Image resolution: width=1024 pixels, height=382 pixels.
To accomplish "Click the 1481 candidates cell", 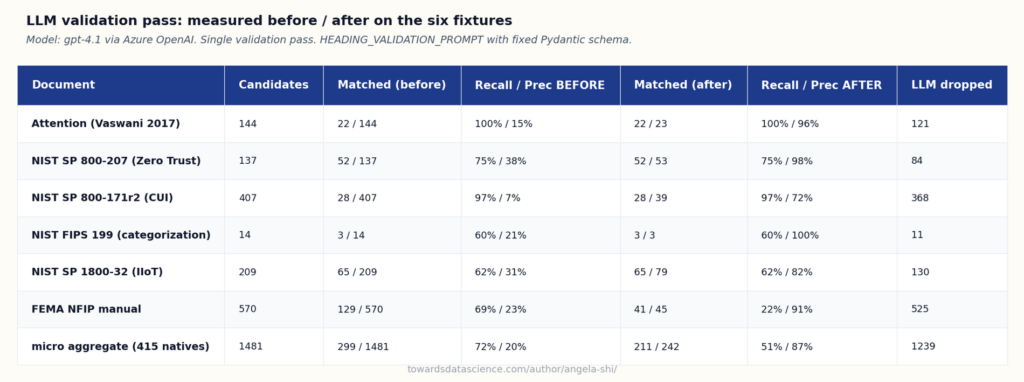I will [251, 346].
